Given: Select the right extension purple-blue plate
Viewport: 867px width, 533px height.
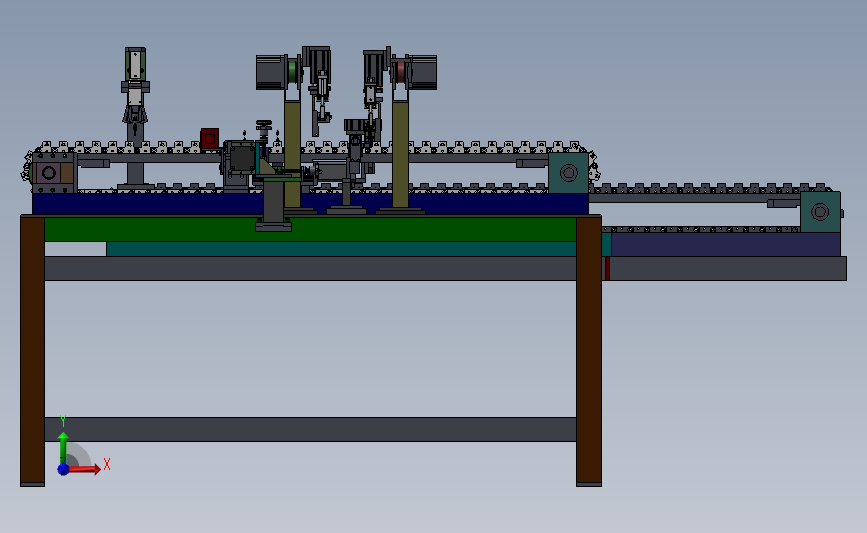Looking at the screenshot, I should click(x=725, y=244).
